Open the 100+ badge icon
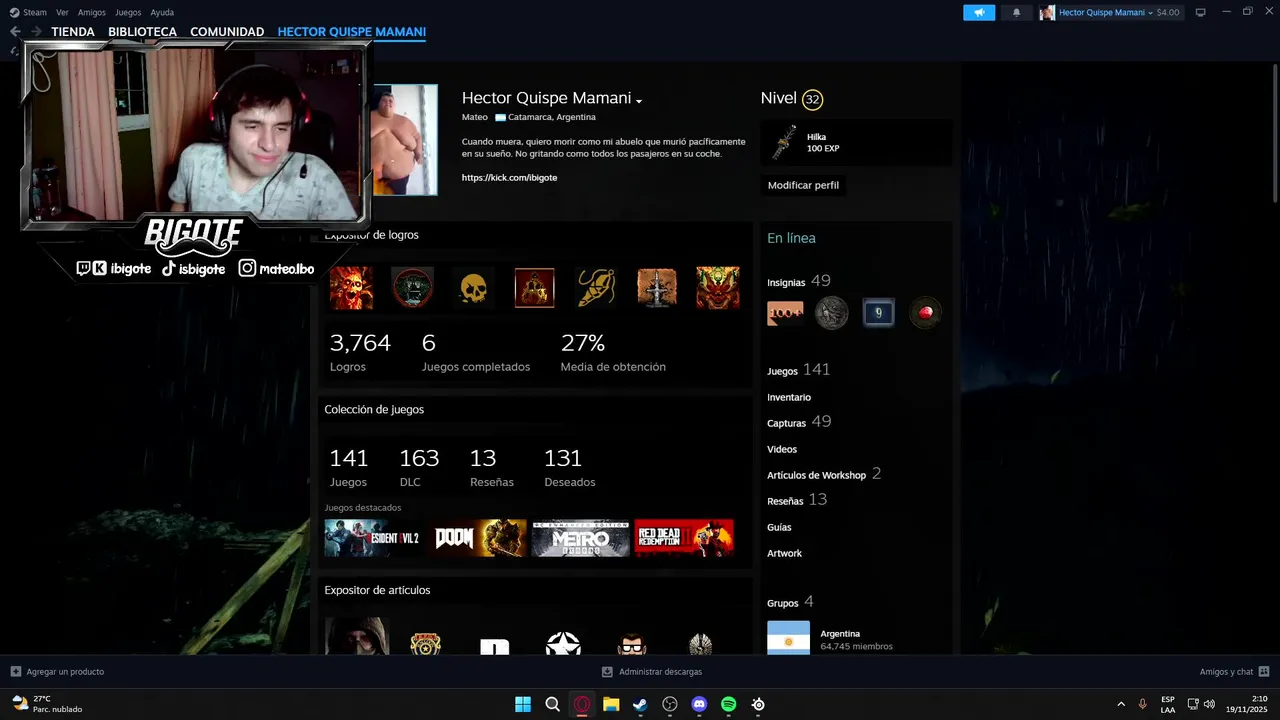This screenshot has width=1280, height=720. tap(785, 313)
